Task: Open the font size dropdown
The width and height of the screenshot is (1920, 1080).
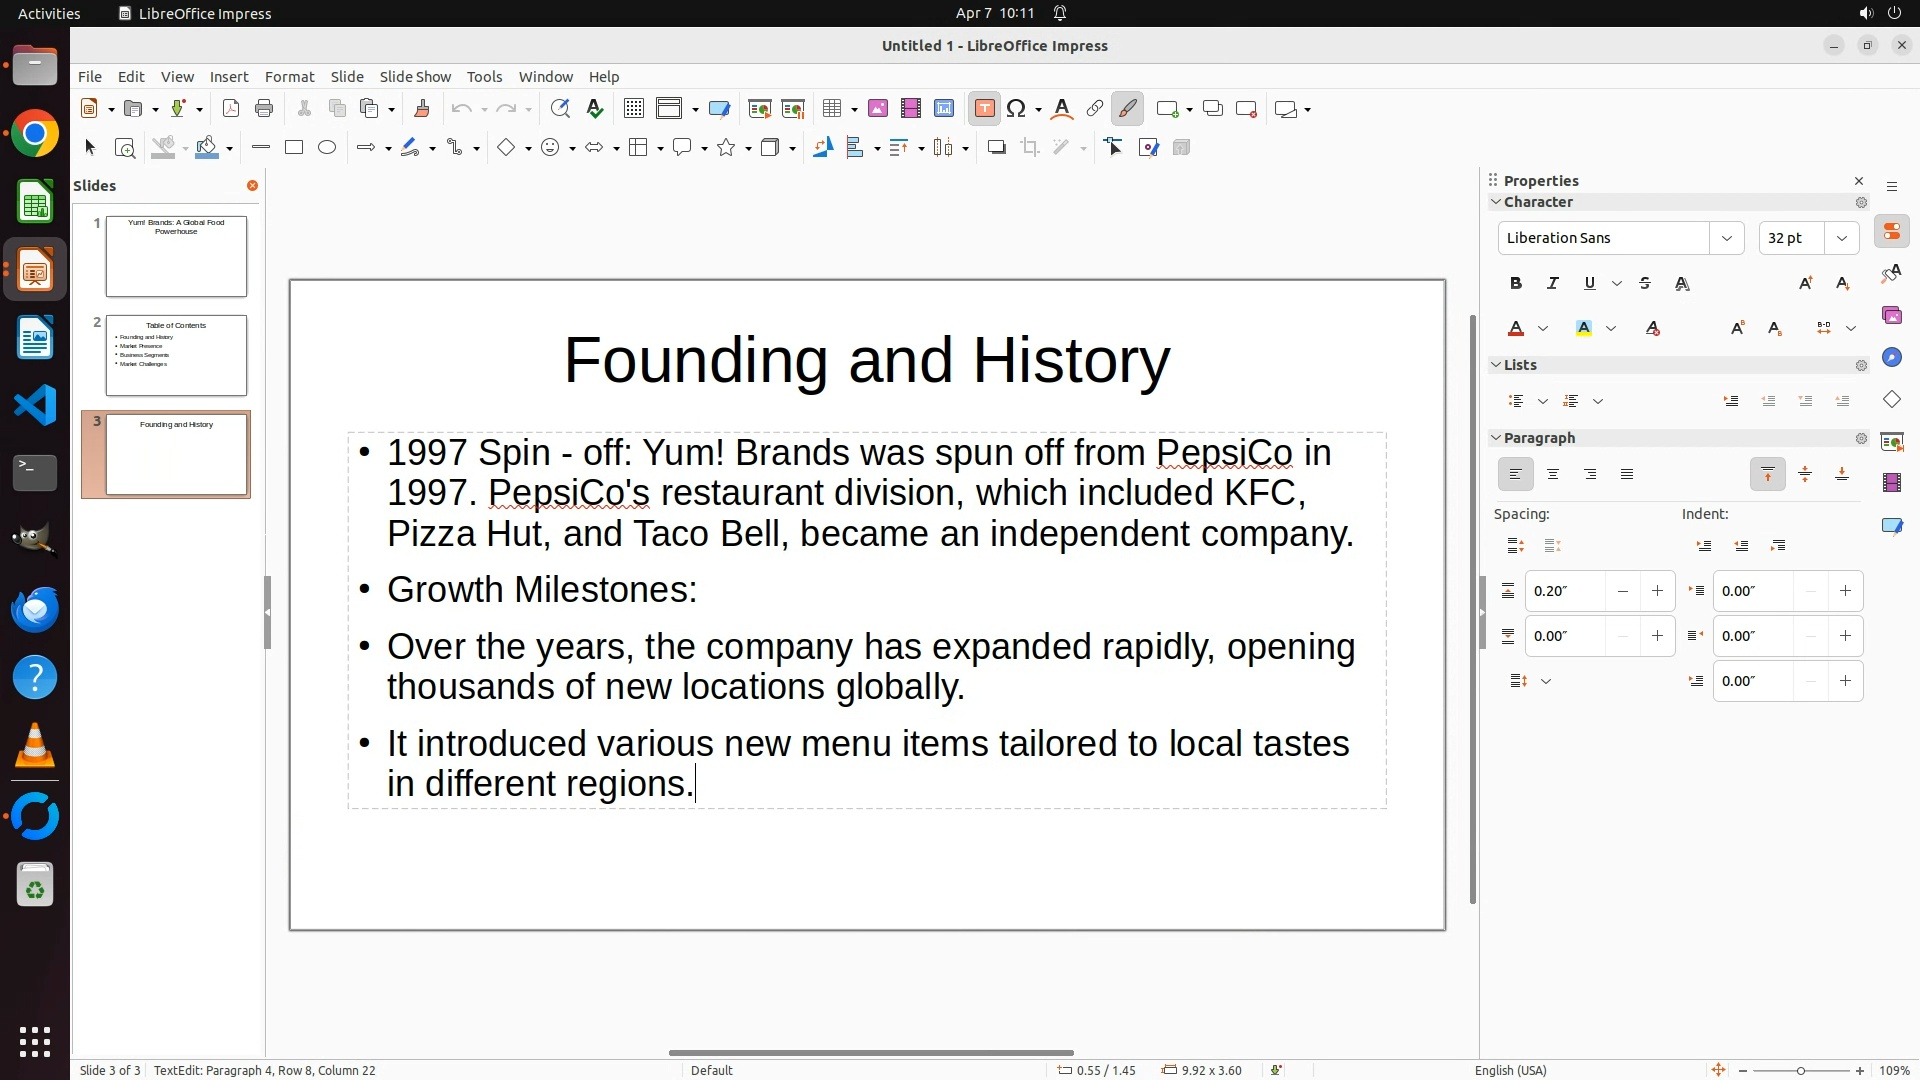Action: point(1842,238)
